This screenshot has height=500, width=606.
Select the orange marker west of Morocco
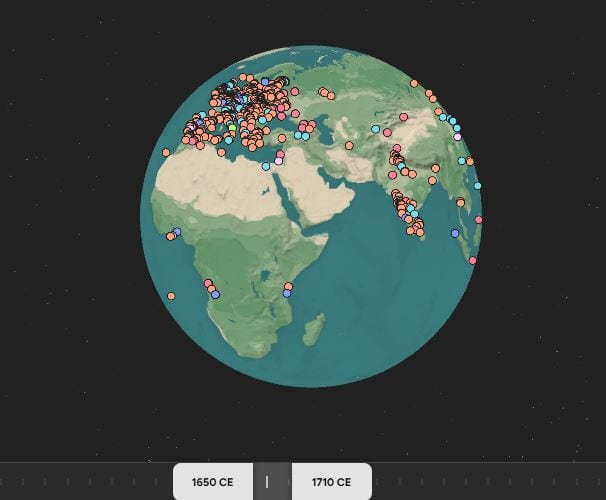pos(166,152)
